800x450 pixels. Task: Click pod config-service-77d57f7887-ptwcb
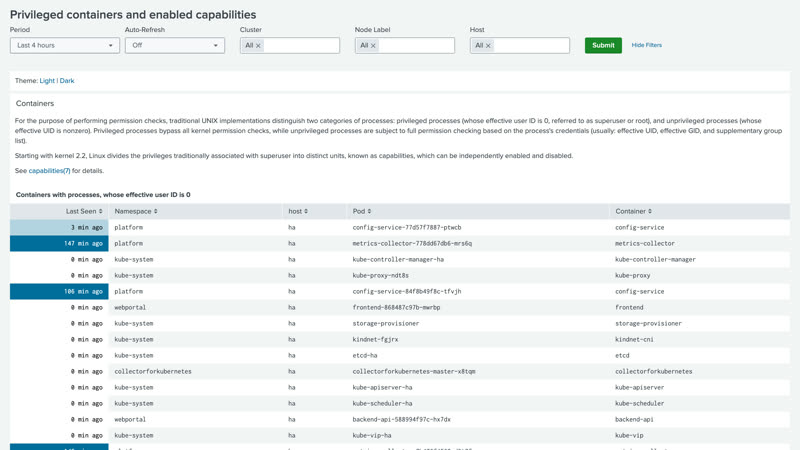pyautogui.click(x=407, y=228)
